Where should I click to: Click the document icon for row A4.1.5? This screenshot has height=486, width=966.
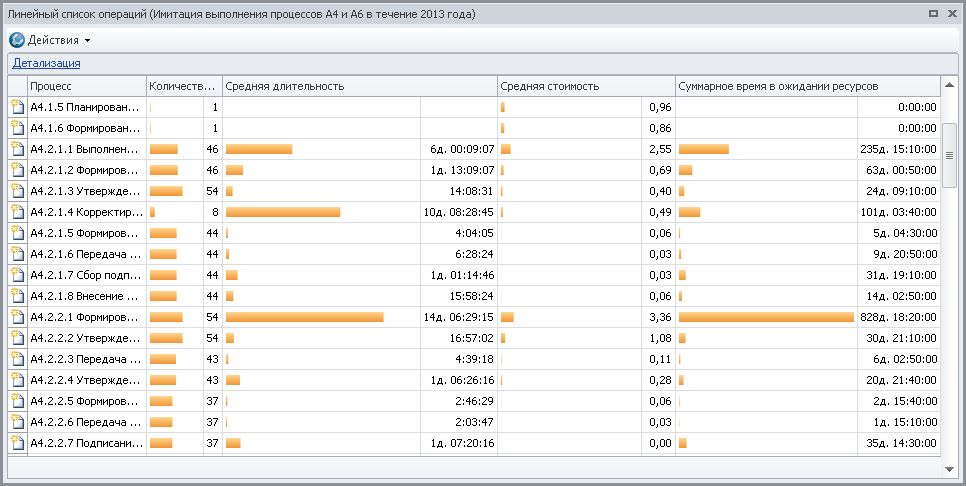point(16,107)
